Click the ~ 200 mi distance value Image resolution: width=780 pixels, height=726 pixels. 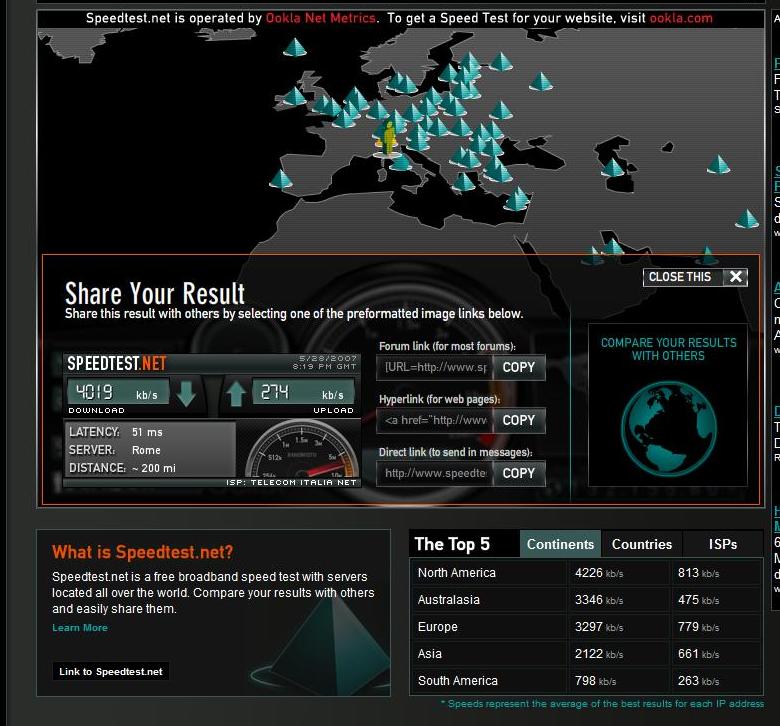[x=153, y=468]
